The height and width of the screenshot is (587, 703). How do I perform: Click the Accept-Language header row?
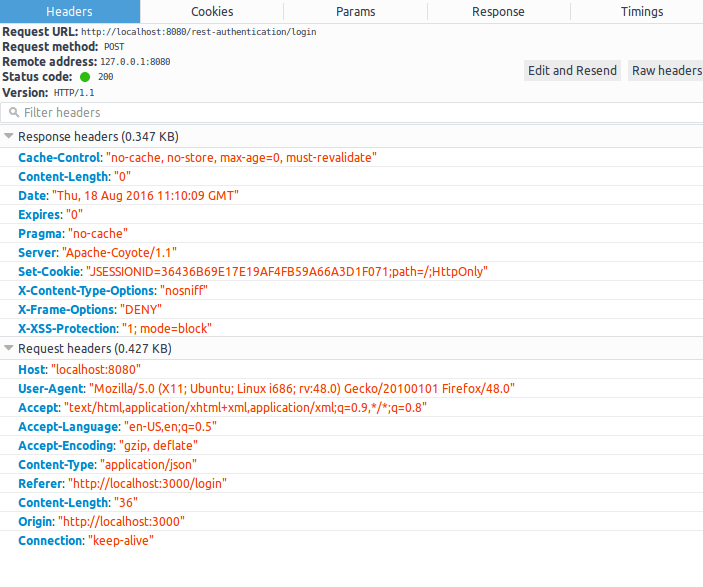click(352, 426)
